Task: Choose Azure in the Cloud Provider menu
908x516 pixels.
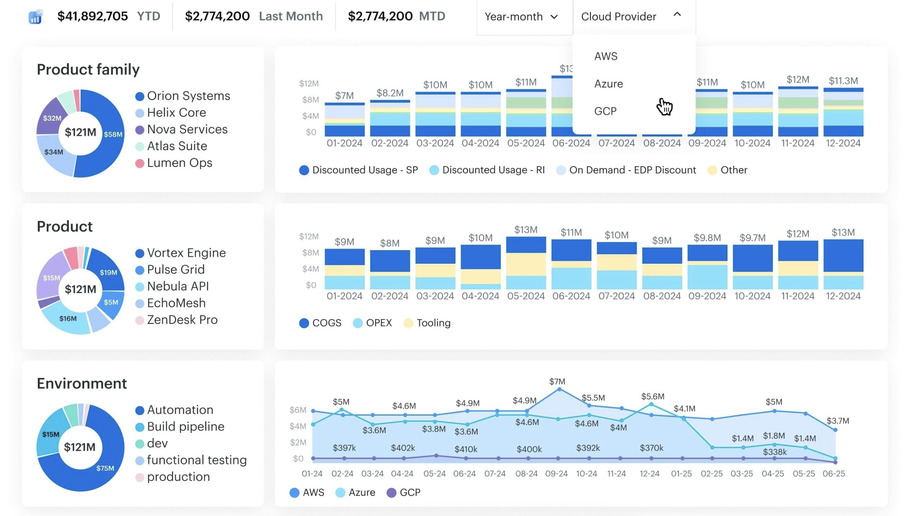Action: [x=608, y=84]
